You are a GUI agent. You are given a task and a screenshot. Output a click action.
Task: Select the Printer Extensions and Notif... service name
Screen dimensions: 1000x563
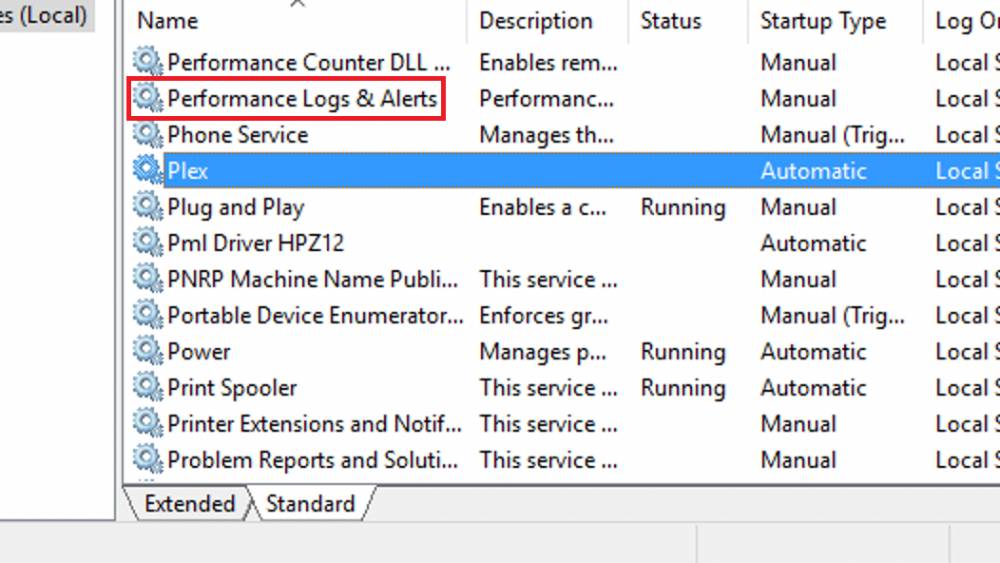(314, 424)
